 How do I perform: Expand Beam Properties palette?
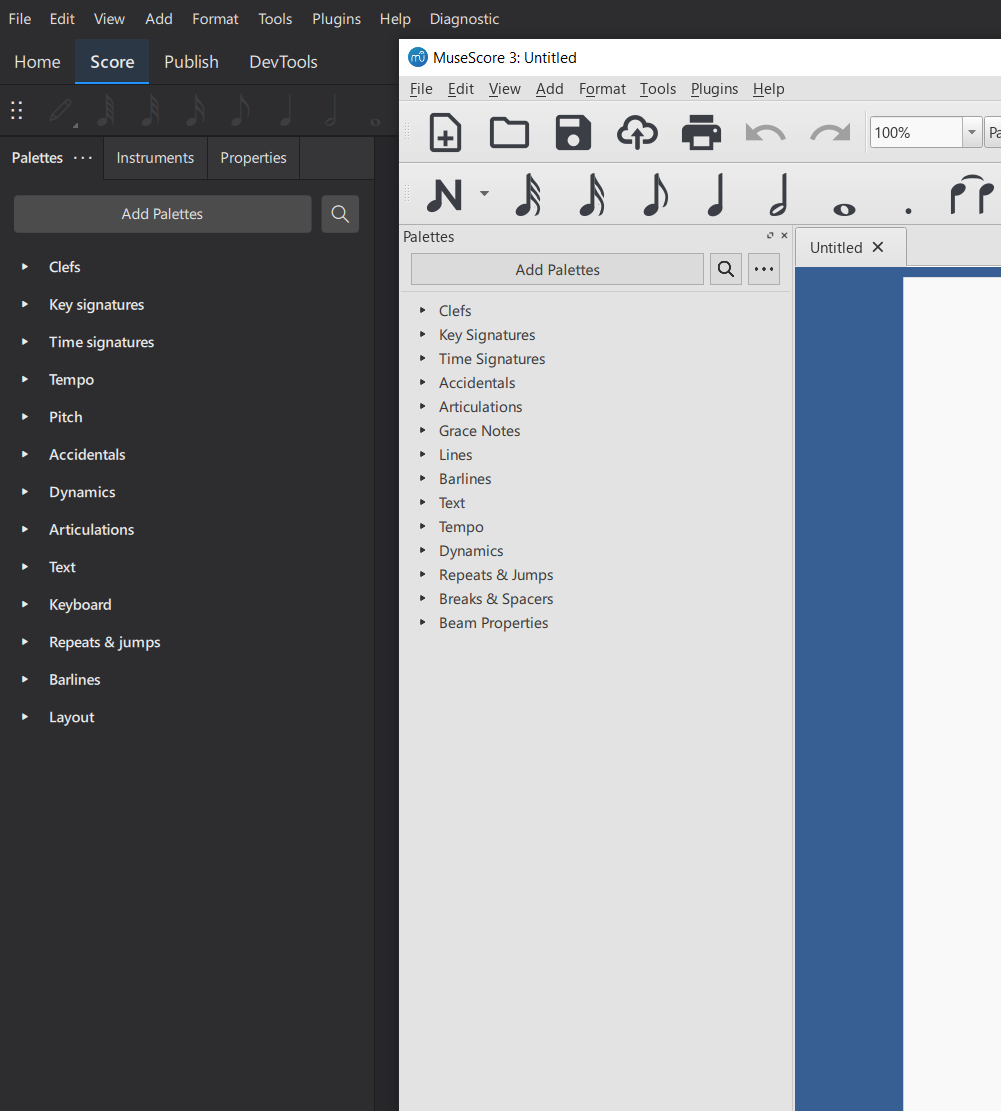point(422,622)
